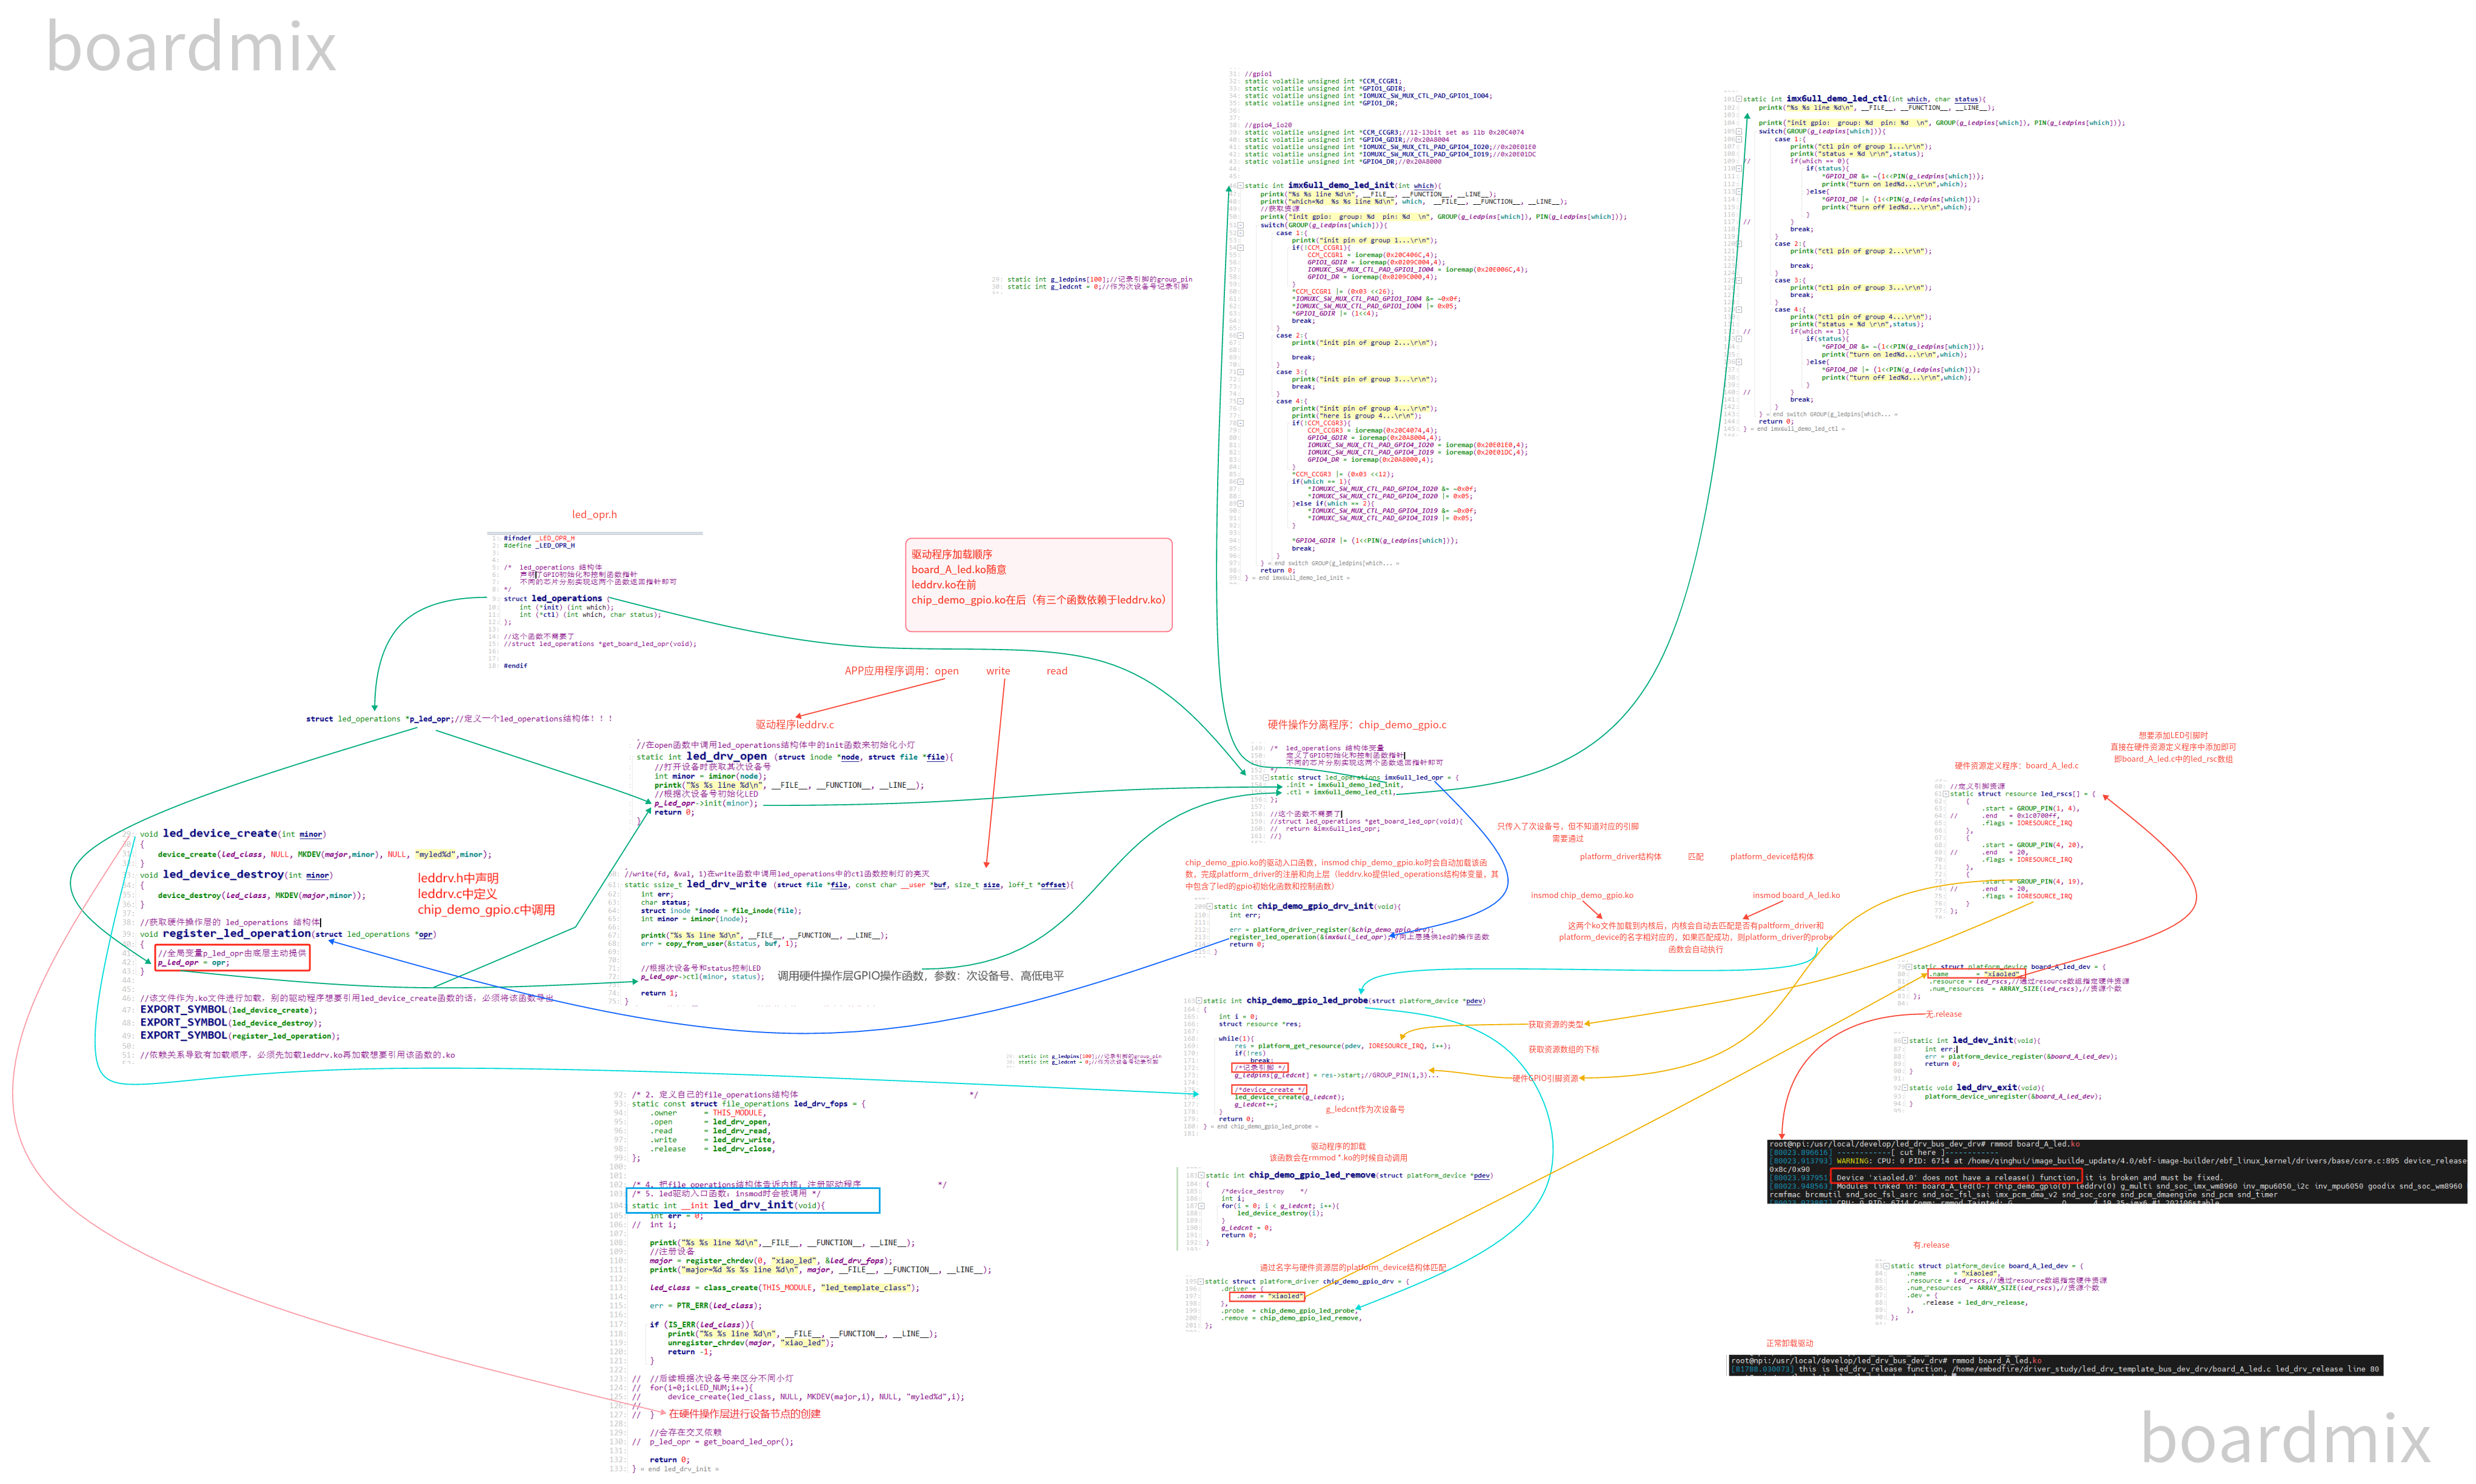Select the 硬件GPIO引脚资源 annotation

click(x=1545, y=1079)
